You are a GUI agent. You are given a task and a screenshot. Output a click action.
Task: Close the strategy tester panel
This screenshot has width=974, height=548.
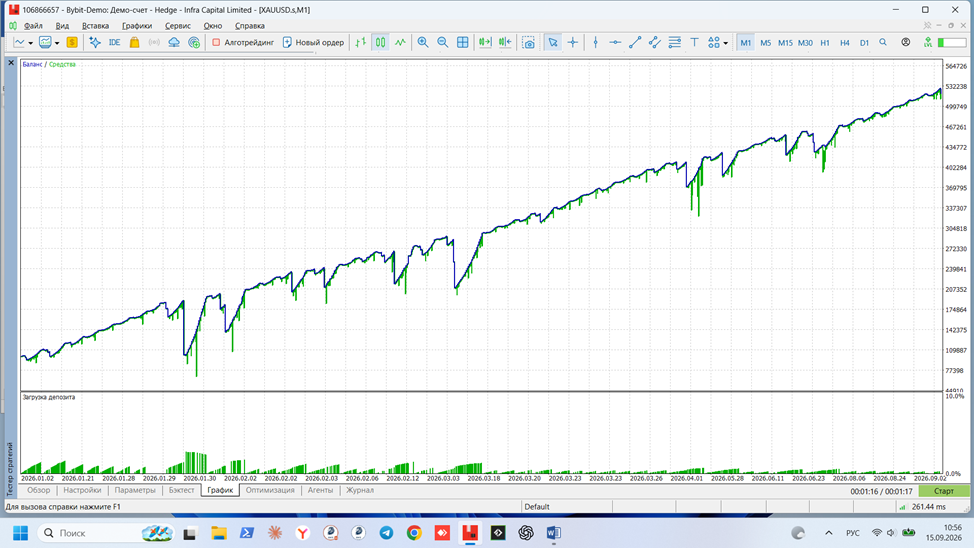point(11,63)
